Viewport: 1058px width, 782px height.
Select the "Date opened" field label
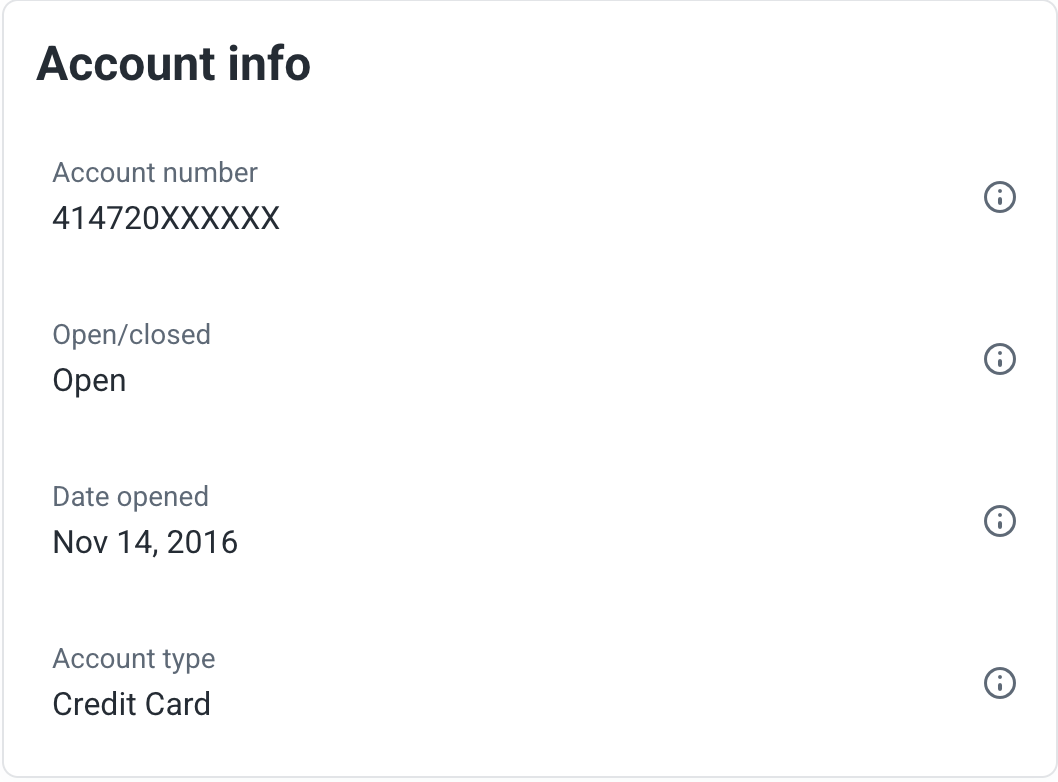130,497
